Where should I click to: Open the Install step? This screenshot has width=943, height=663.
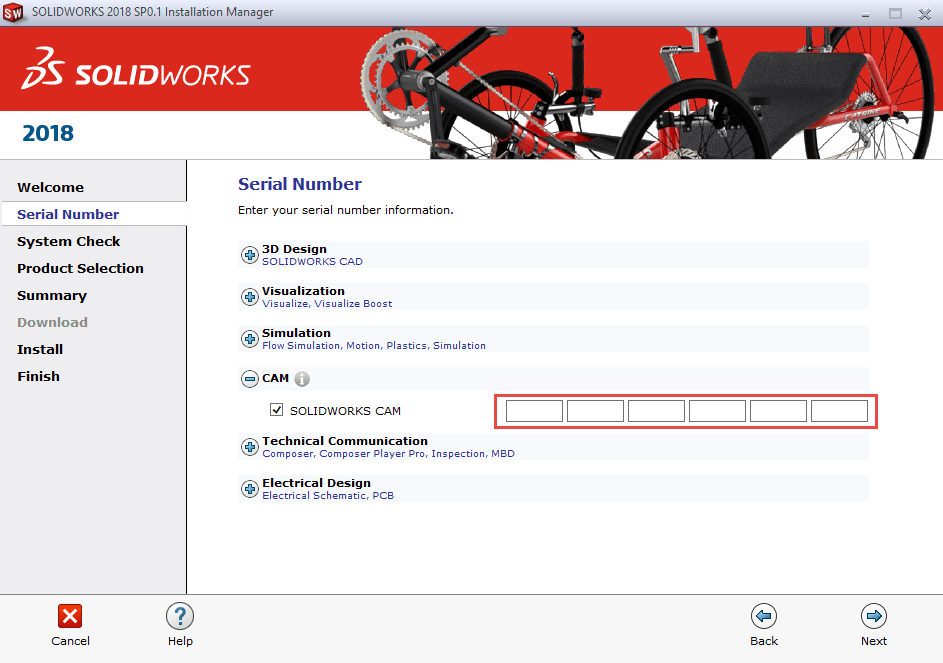pyautogui.click(x=40, y=350)
